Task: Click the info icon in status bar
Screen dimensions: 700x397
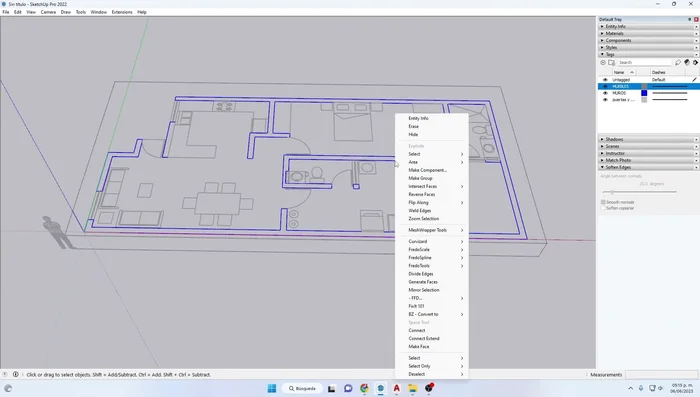Action: [16, 375]
